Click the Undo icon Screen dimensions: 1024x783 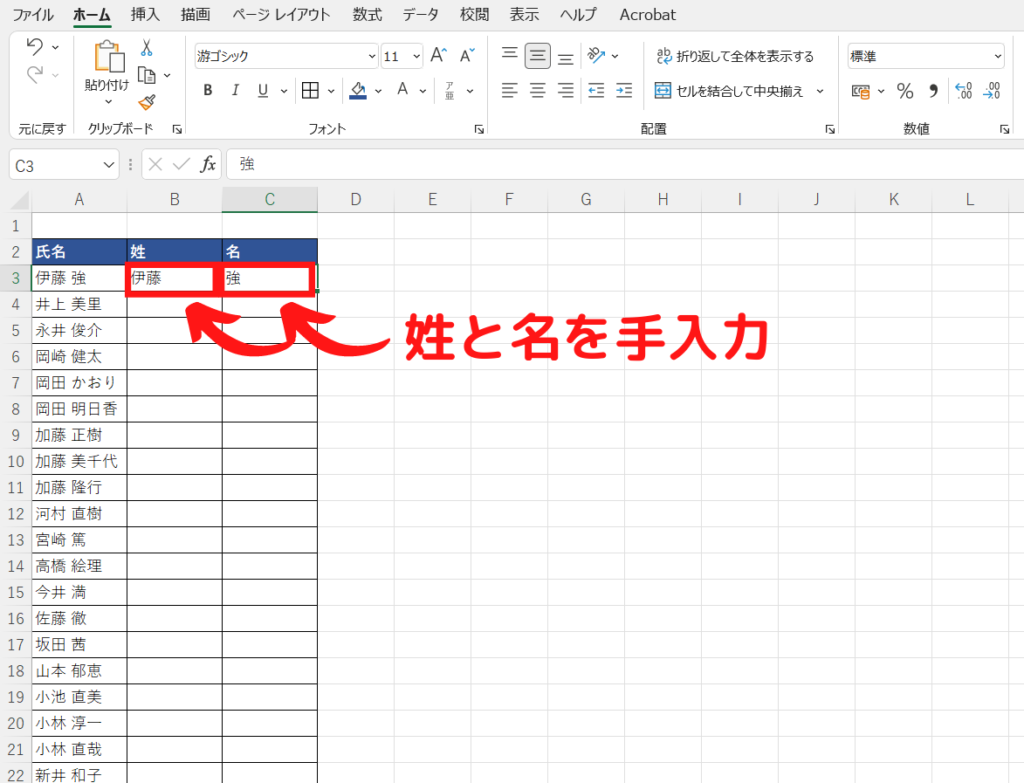tap(35, 47)
